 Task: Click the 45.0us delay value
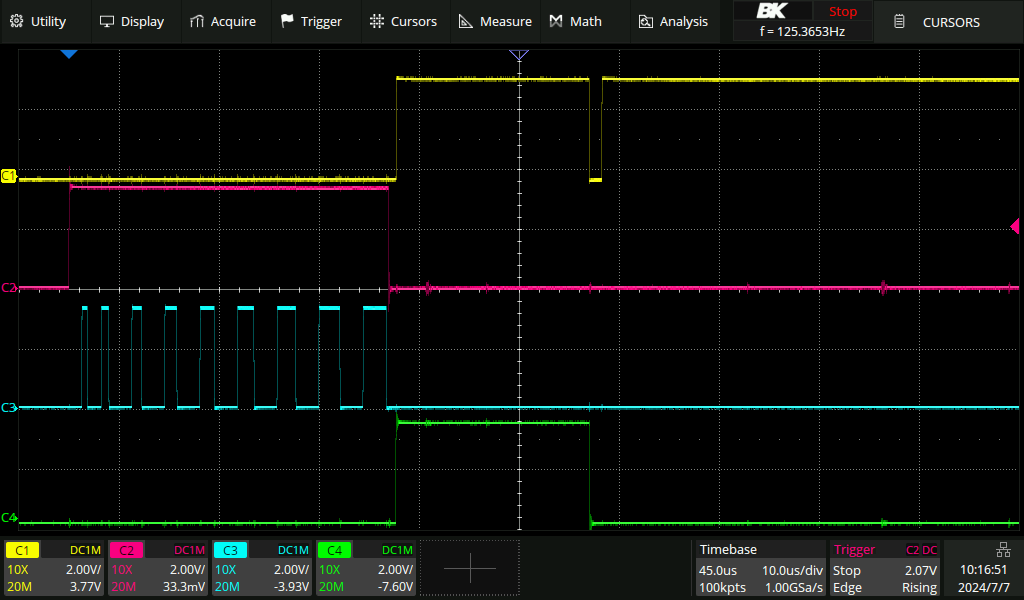[718, 570]
